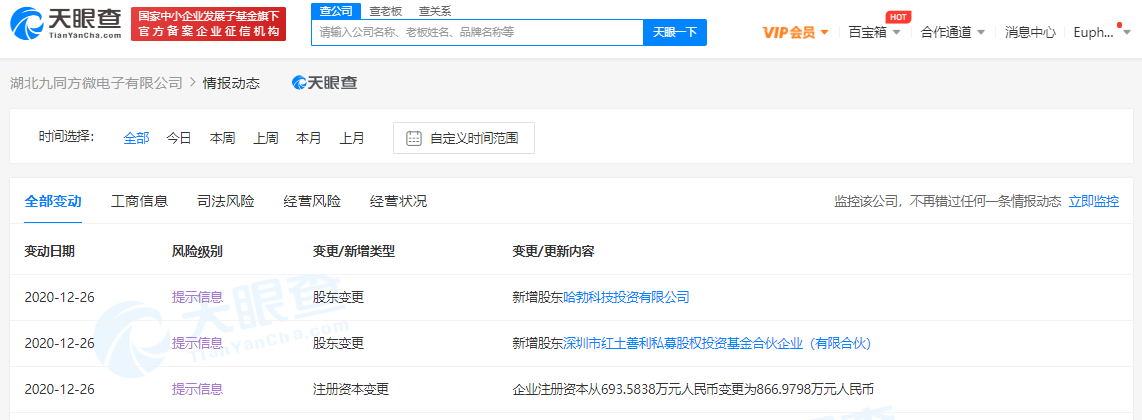Open the Euph... user account menu
This screenshot has width=1142, height=420.
(1102, 33)
